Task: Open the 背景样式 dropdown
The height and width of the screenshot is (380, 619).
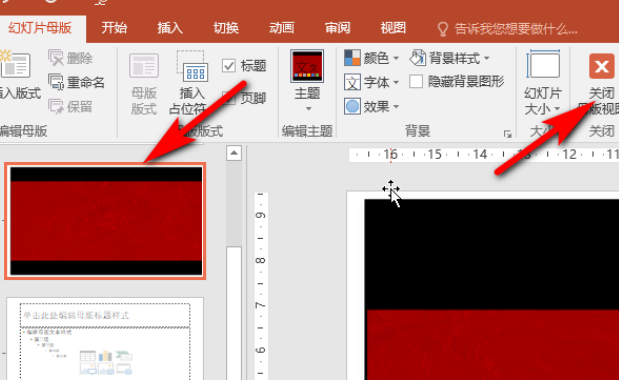Action: click(450, 58)
